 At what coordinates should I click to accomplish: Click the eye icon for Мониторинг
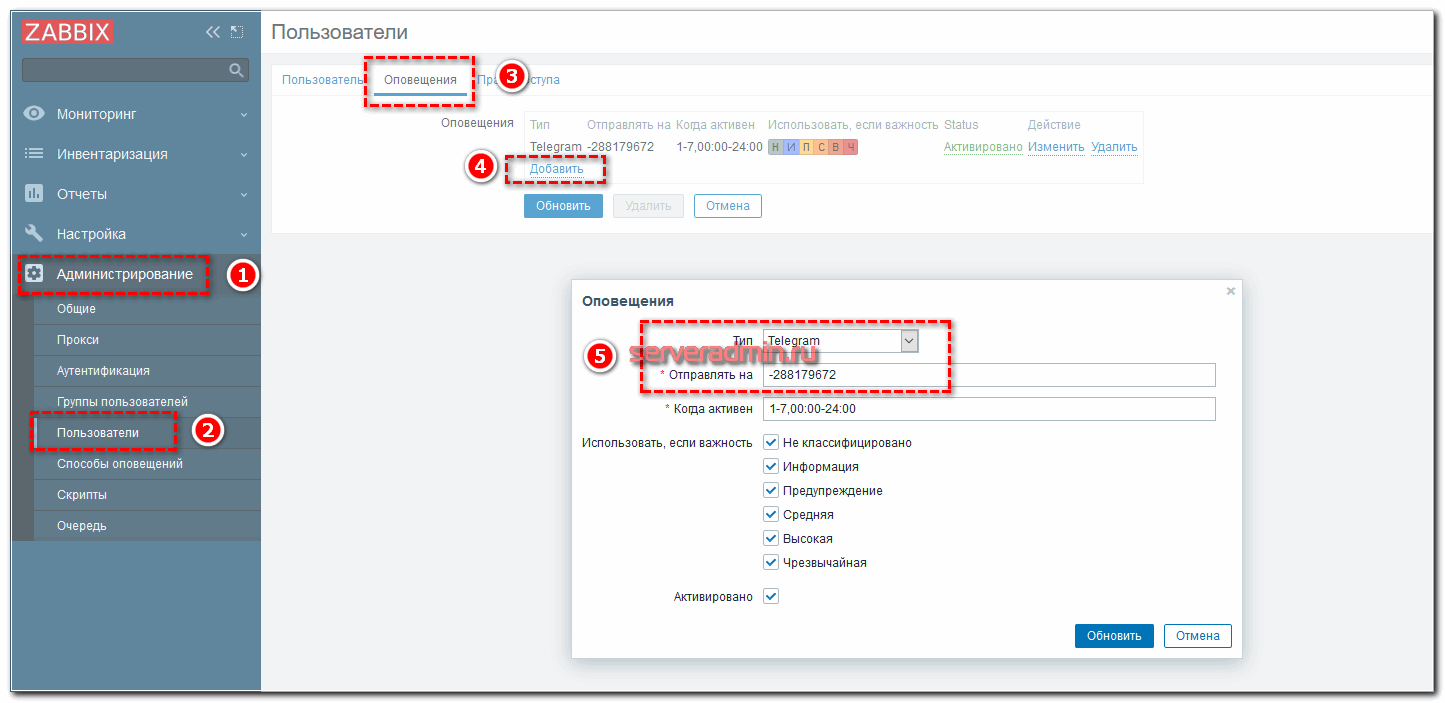click(34, 114)
